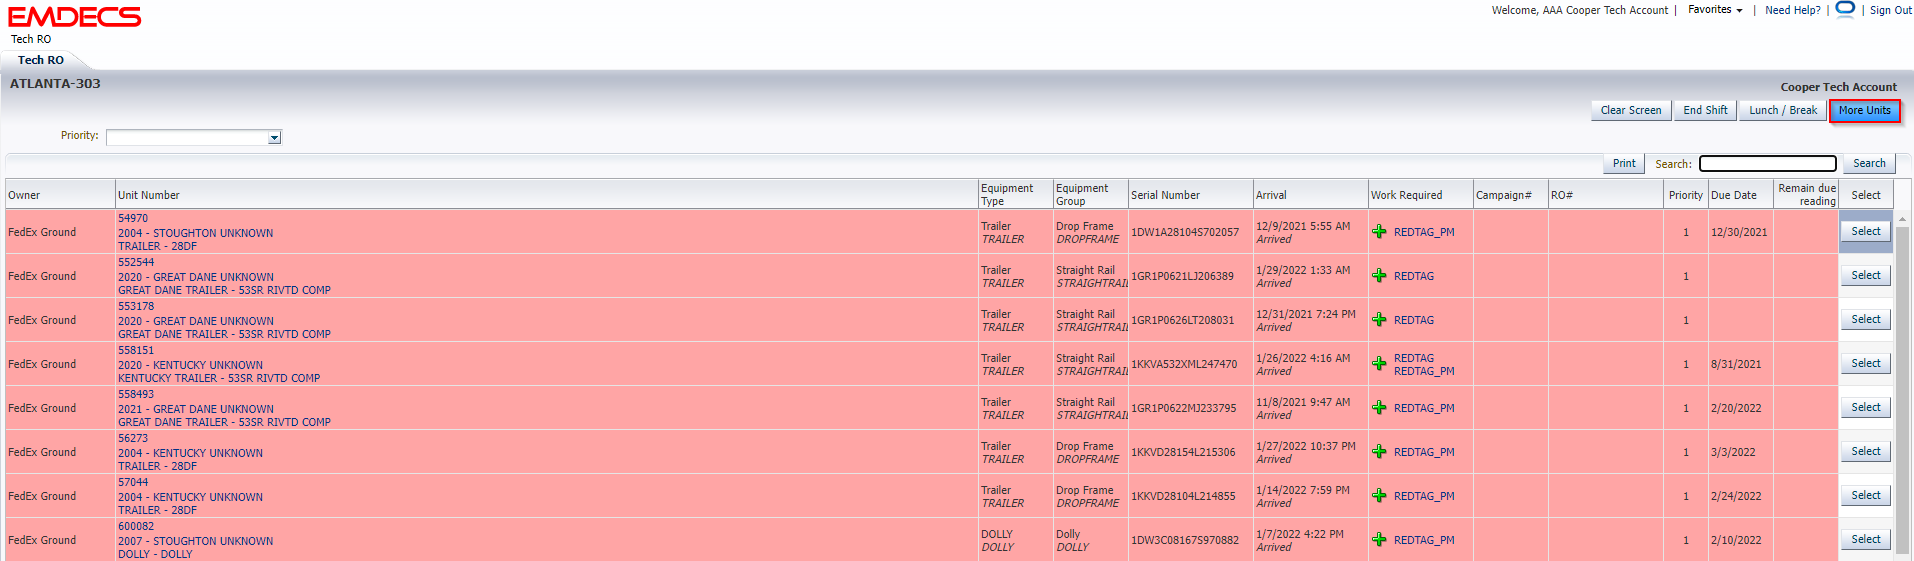
Task: Click the End Shift button
Action: 1705,111
